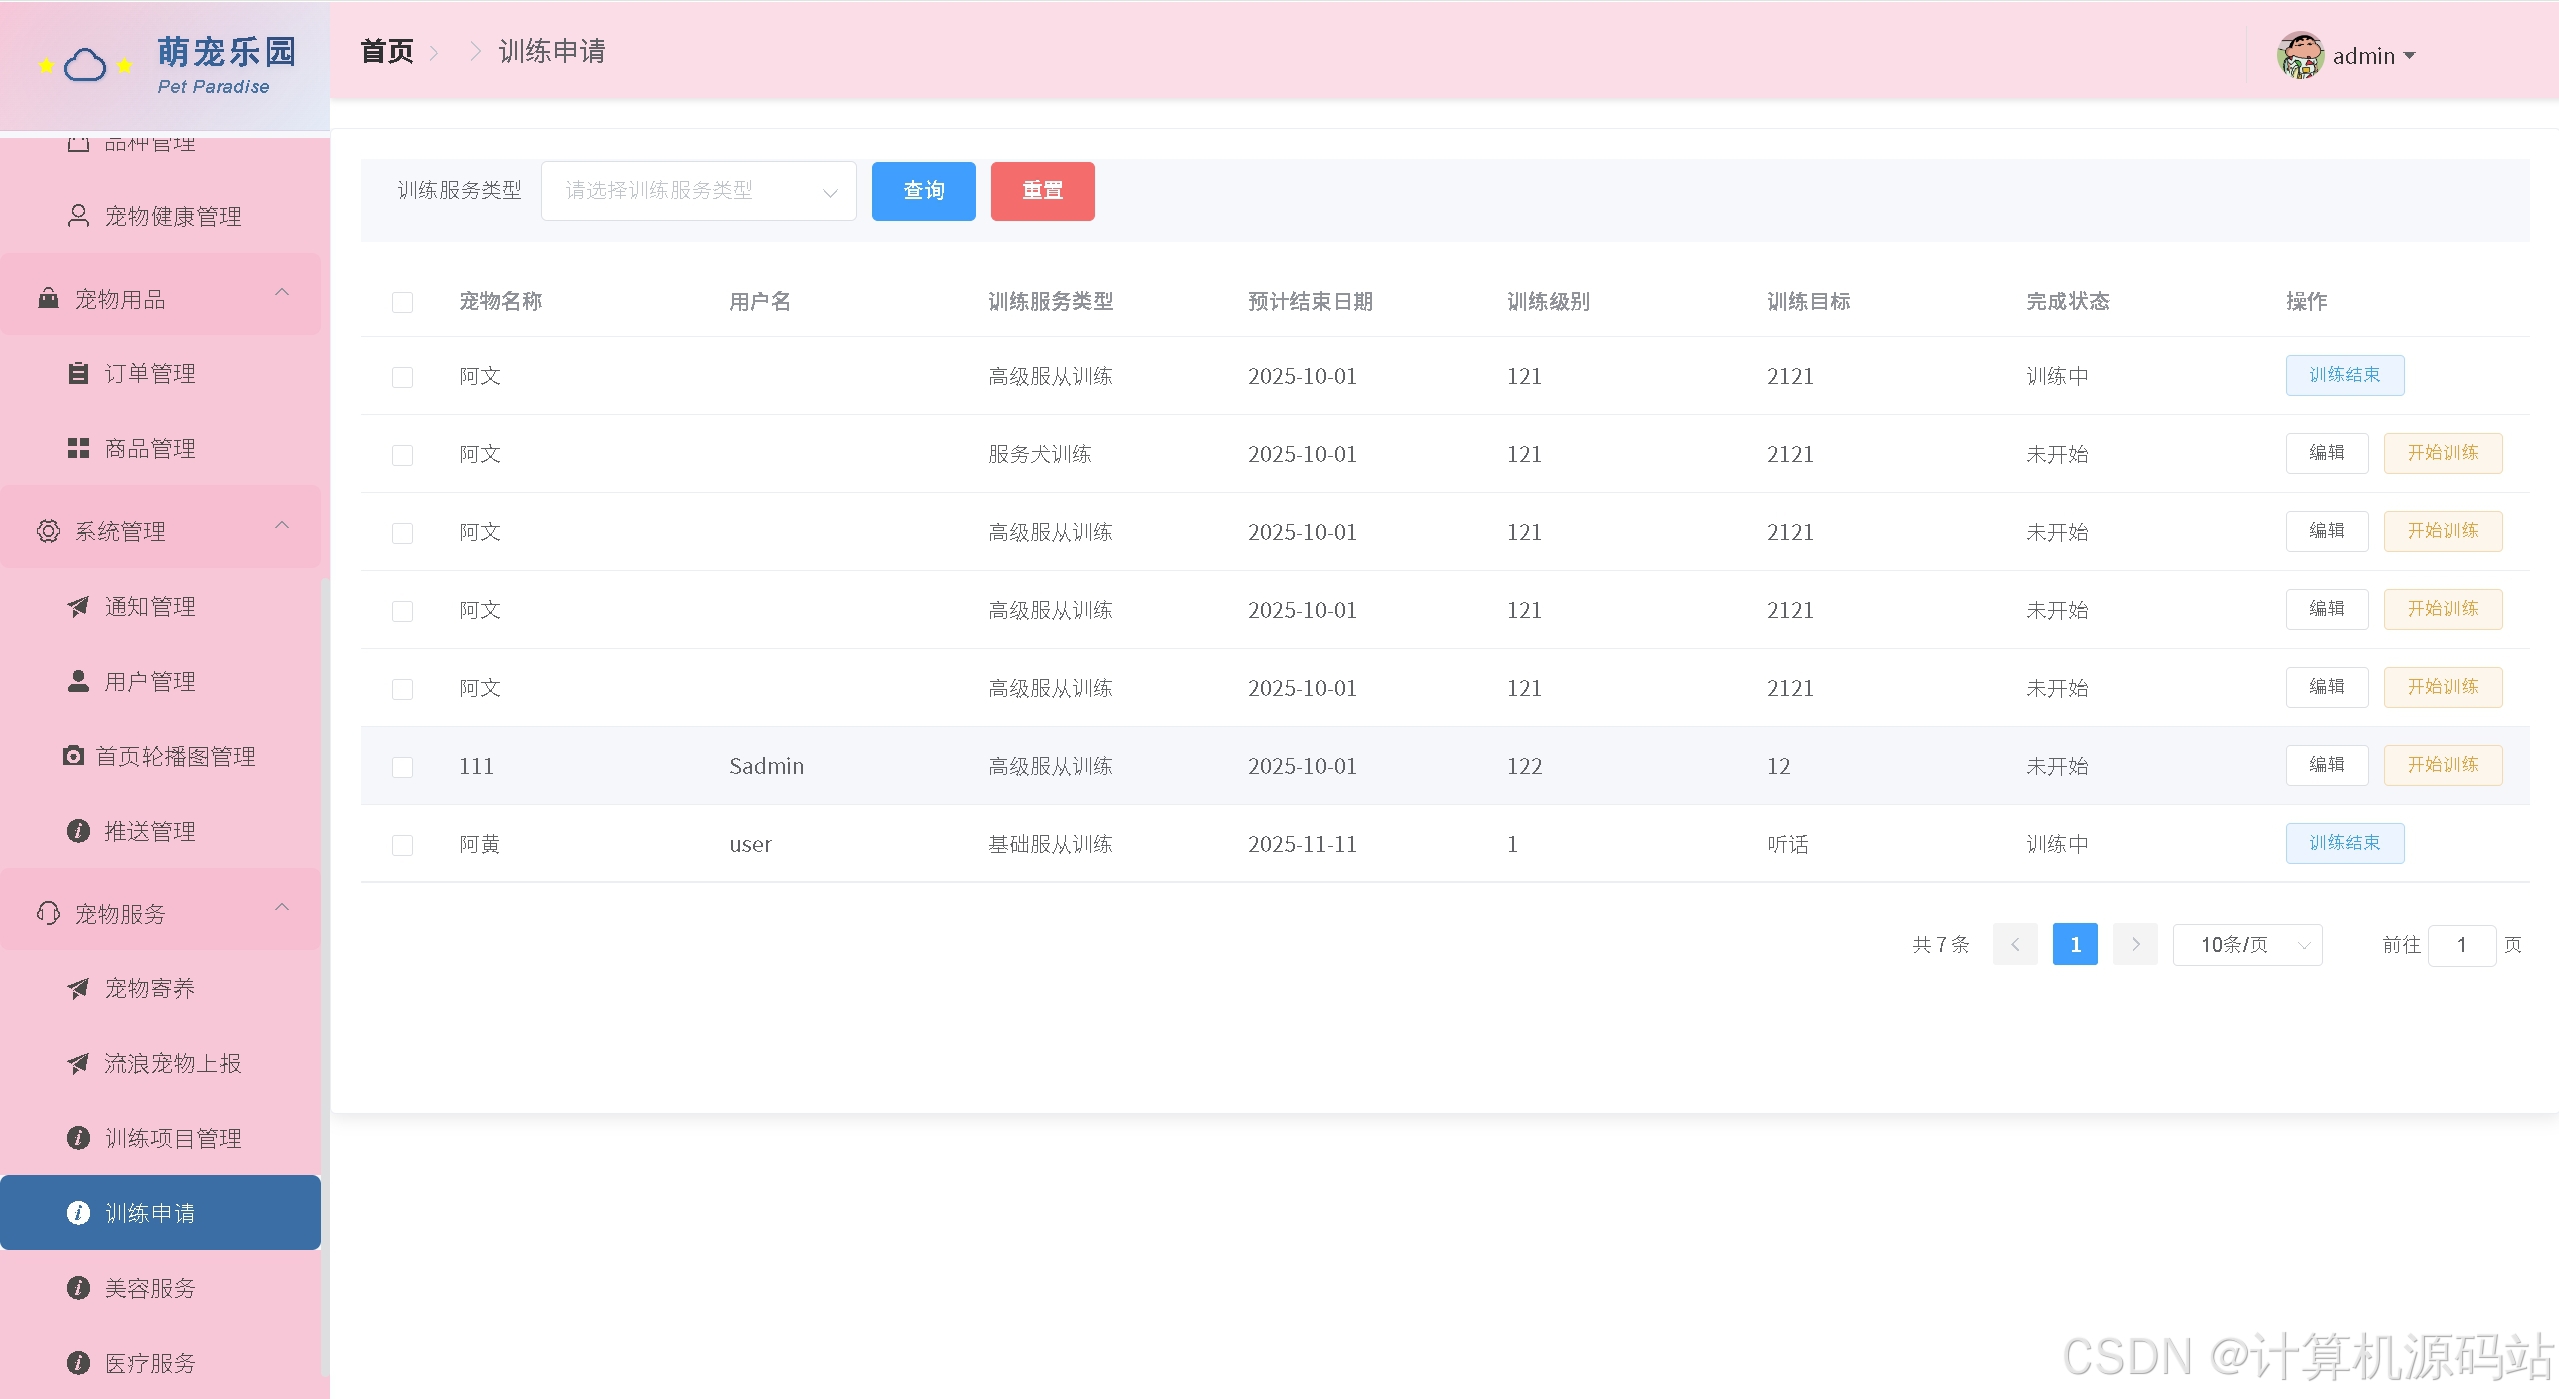Click the 流浪宠物上报 paper plane icon
Screen dimensions: 2559x1399
[x=78, y=1063]
